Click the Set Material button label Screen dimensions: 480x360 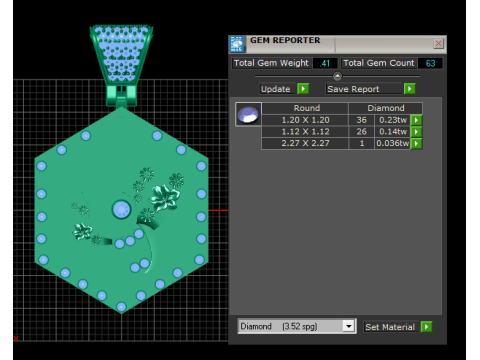pos(390,327)
